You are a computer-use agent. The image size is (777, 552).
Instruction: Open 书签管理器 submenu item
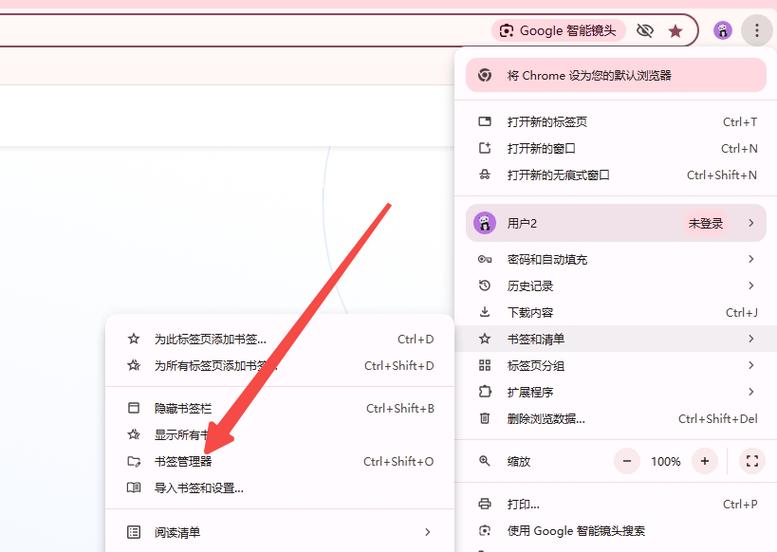click(280, 461)
